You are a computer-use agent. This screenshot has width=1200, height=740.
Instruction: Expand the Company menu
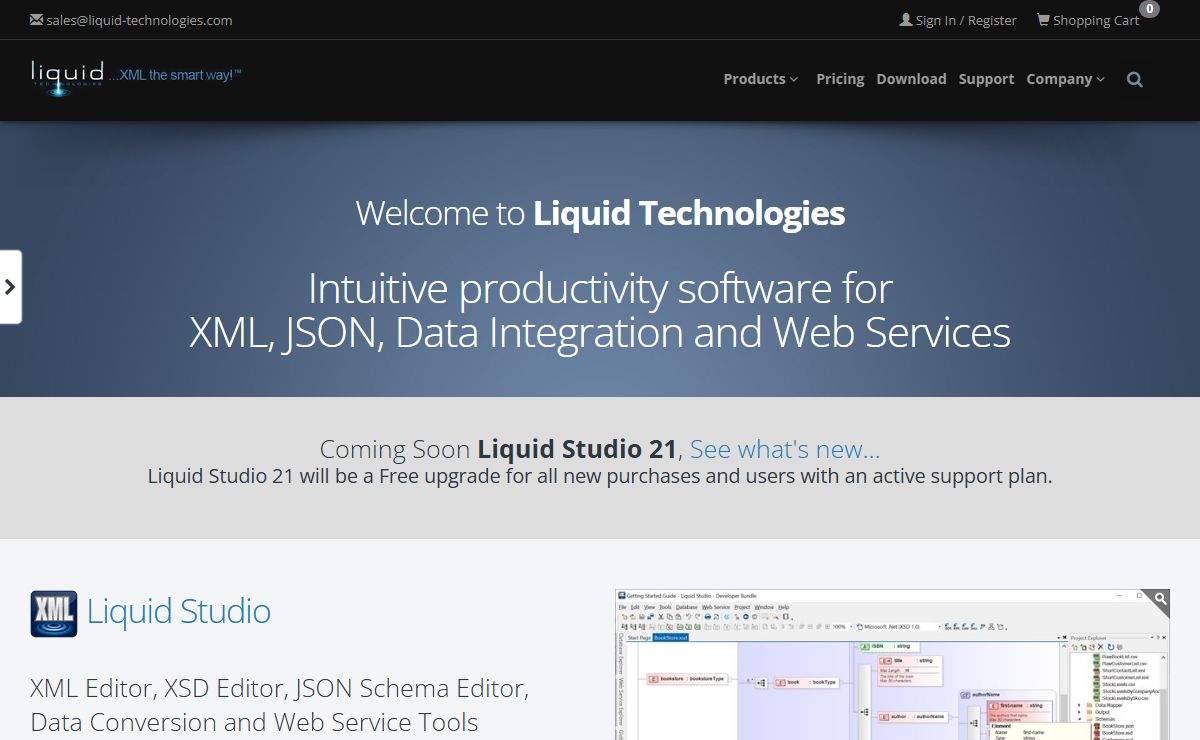[x=1066, y=79]
